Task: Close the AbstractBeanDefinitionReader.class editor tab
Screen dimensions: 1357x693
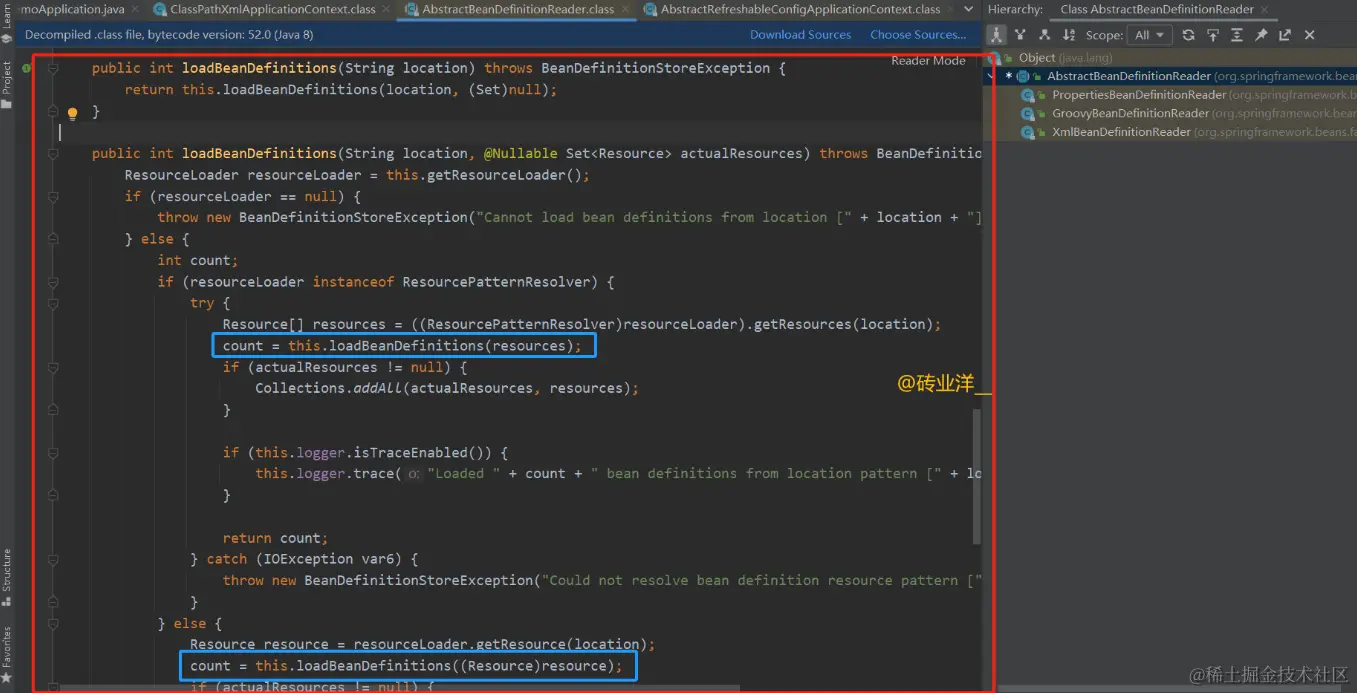Action: pyautogui.click(x=623, y=9)
